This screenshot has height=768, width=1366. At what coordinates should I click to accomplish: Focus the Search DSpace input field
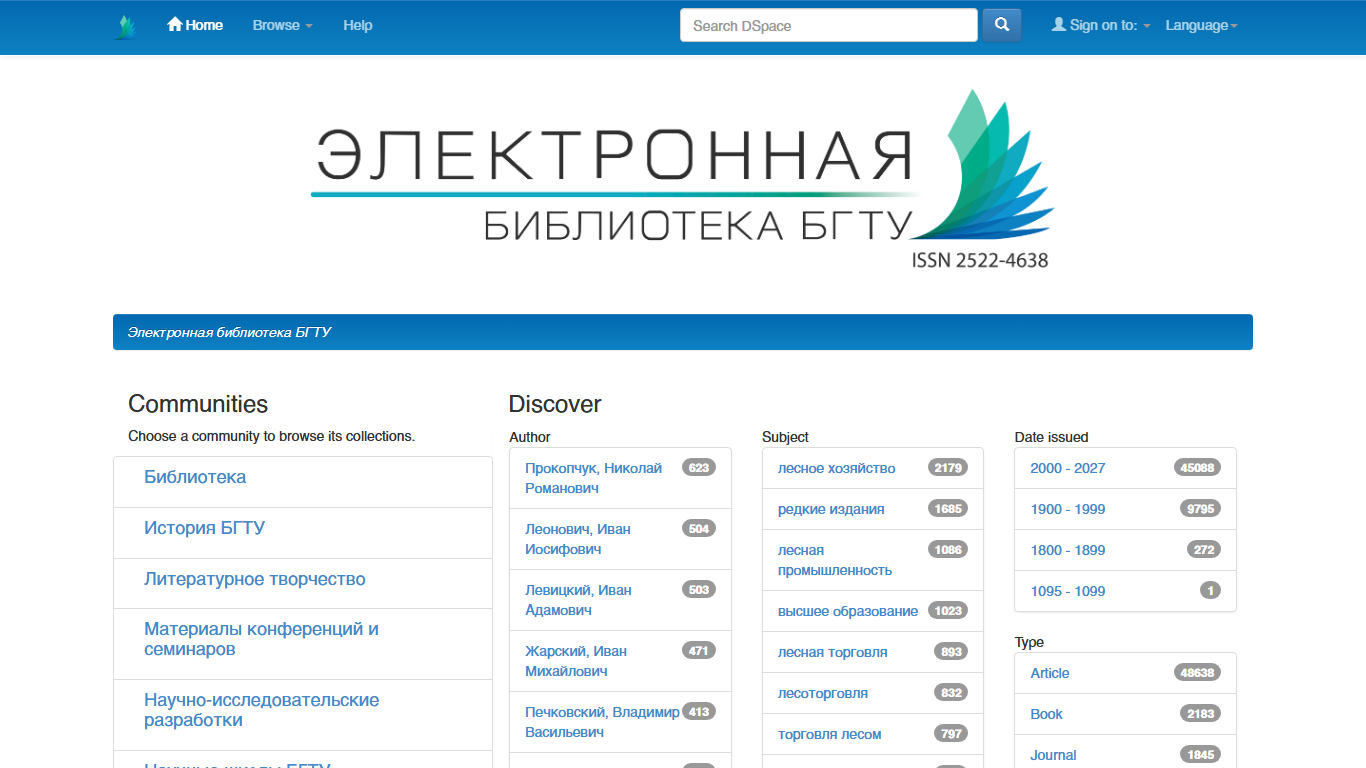point(829,25)
